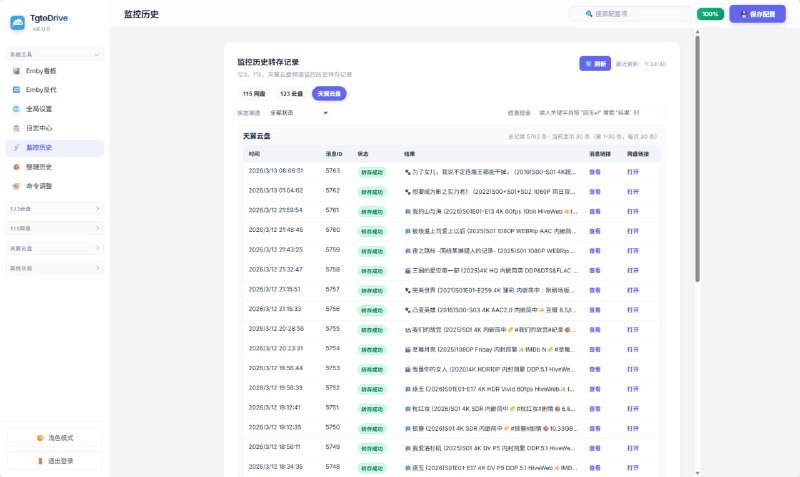Screen dimensions: 800x477
Task: Click timestamp 2026/3/12 18:56:11
Action: 274,447
